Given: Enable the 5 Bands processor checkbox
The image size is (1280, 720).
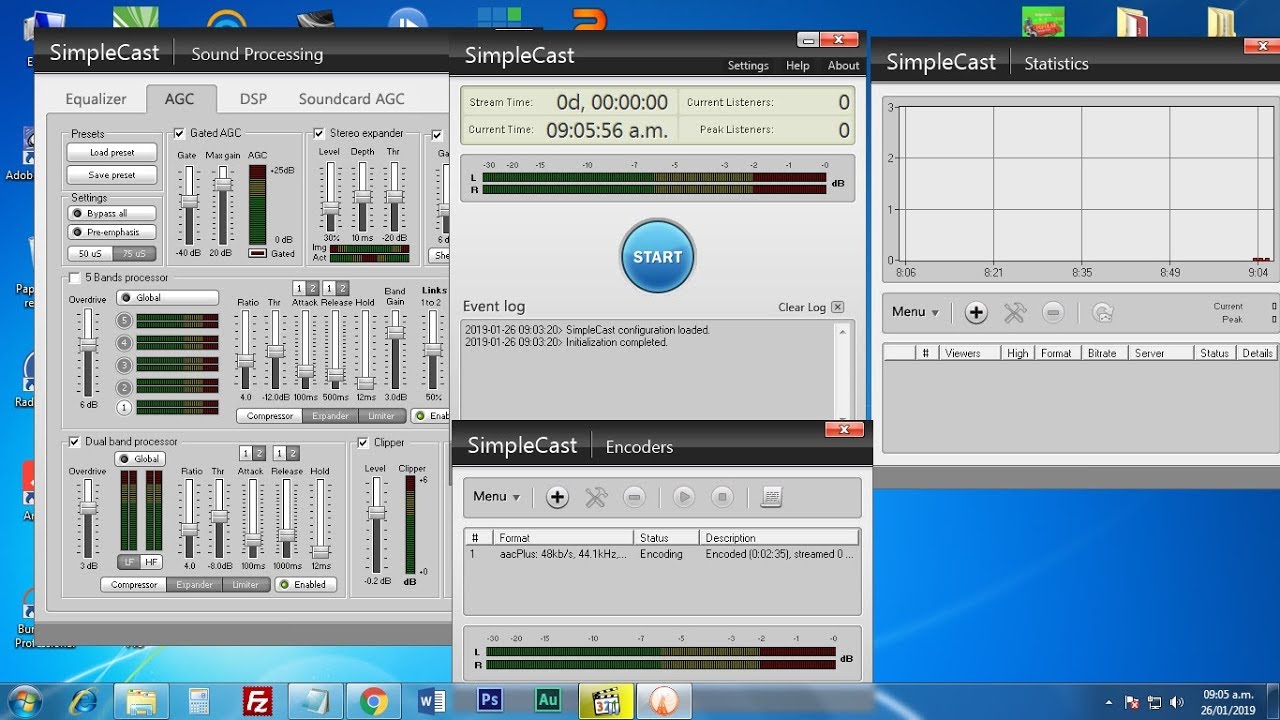Looking at the screenshot, I should 74,277.
